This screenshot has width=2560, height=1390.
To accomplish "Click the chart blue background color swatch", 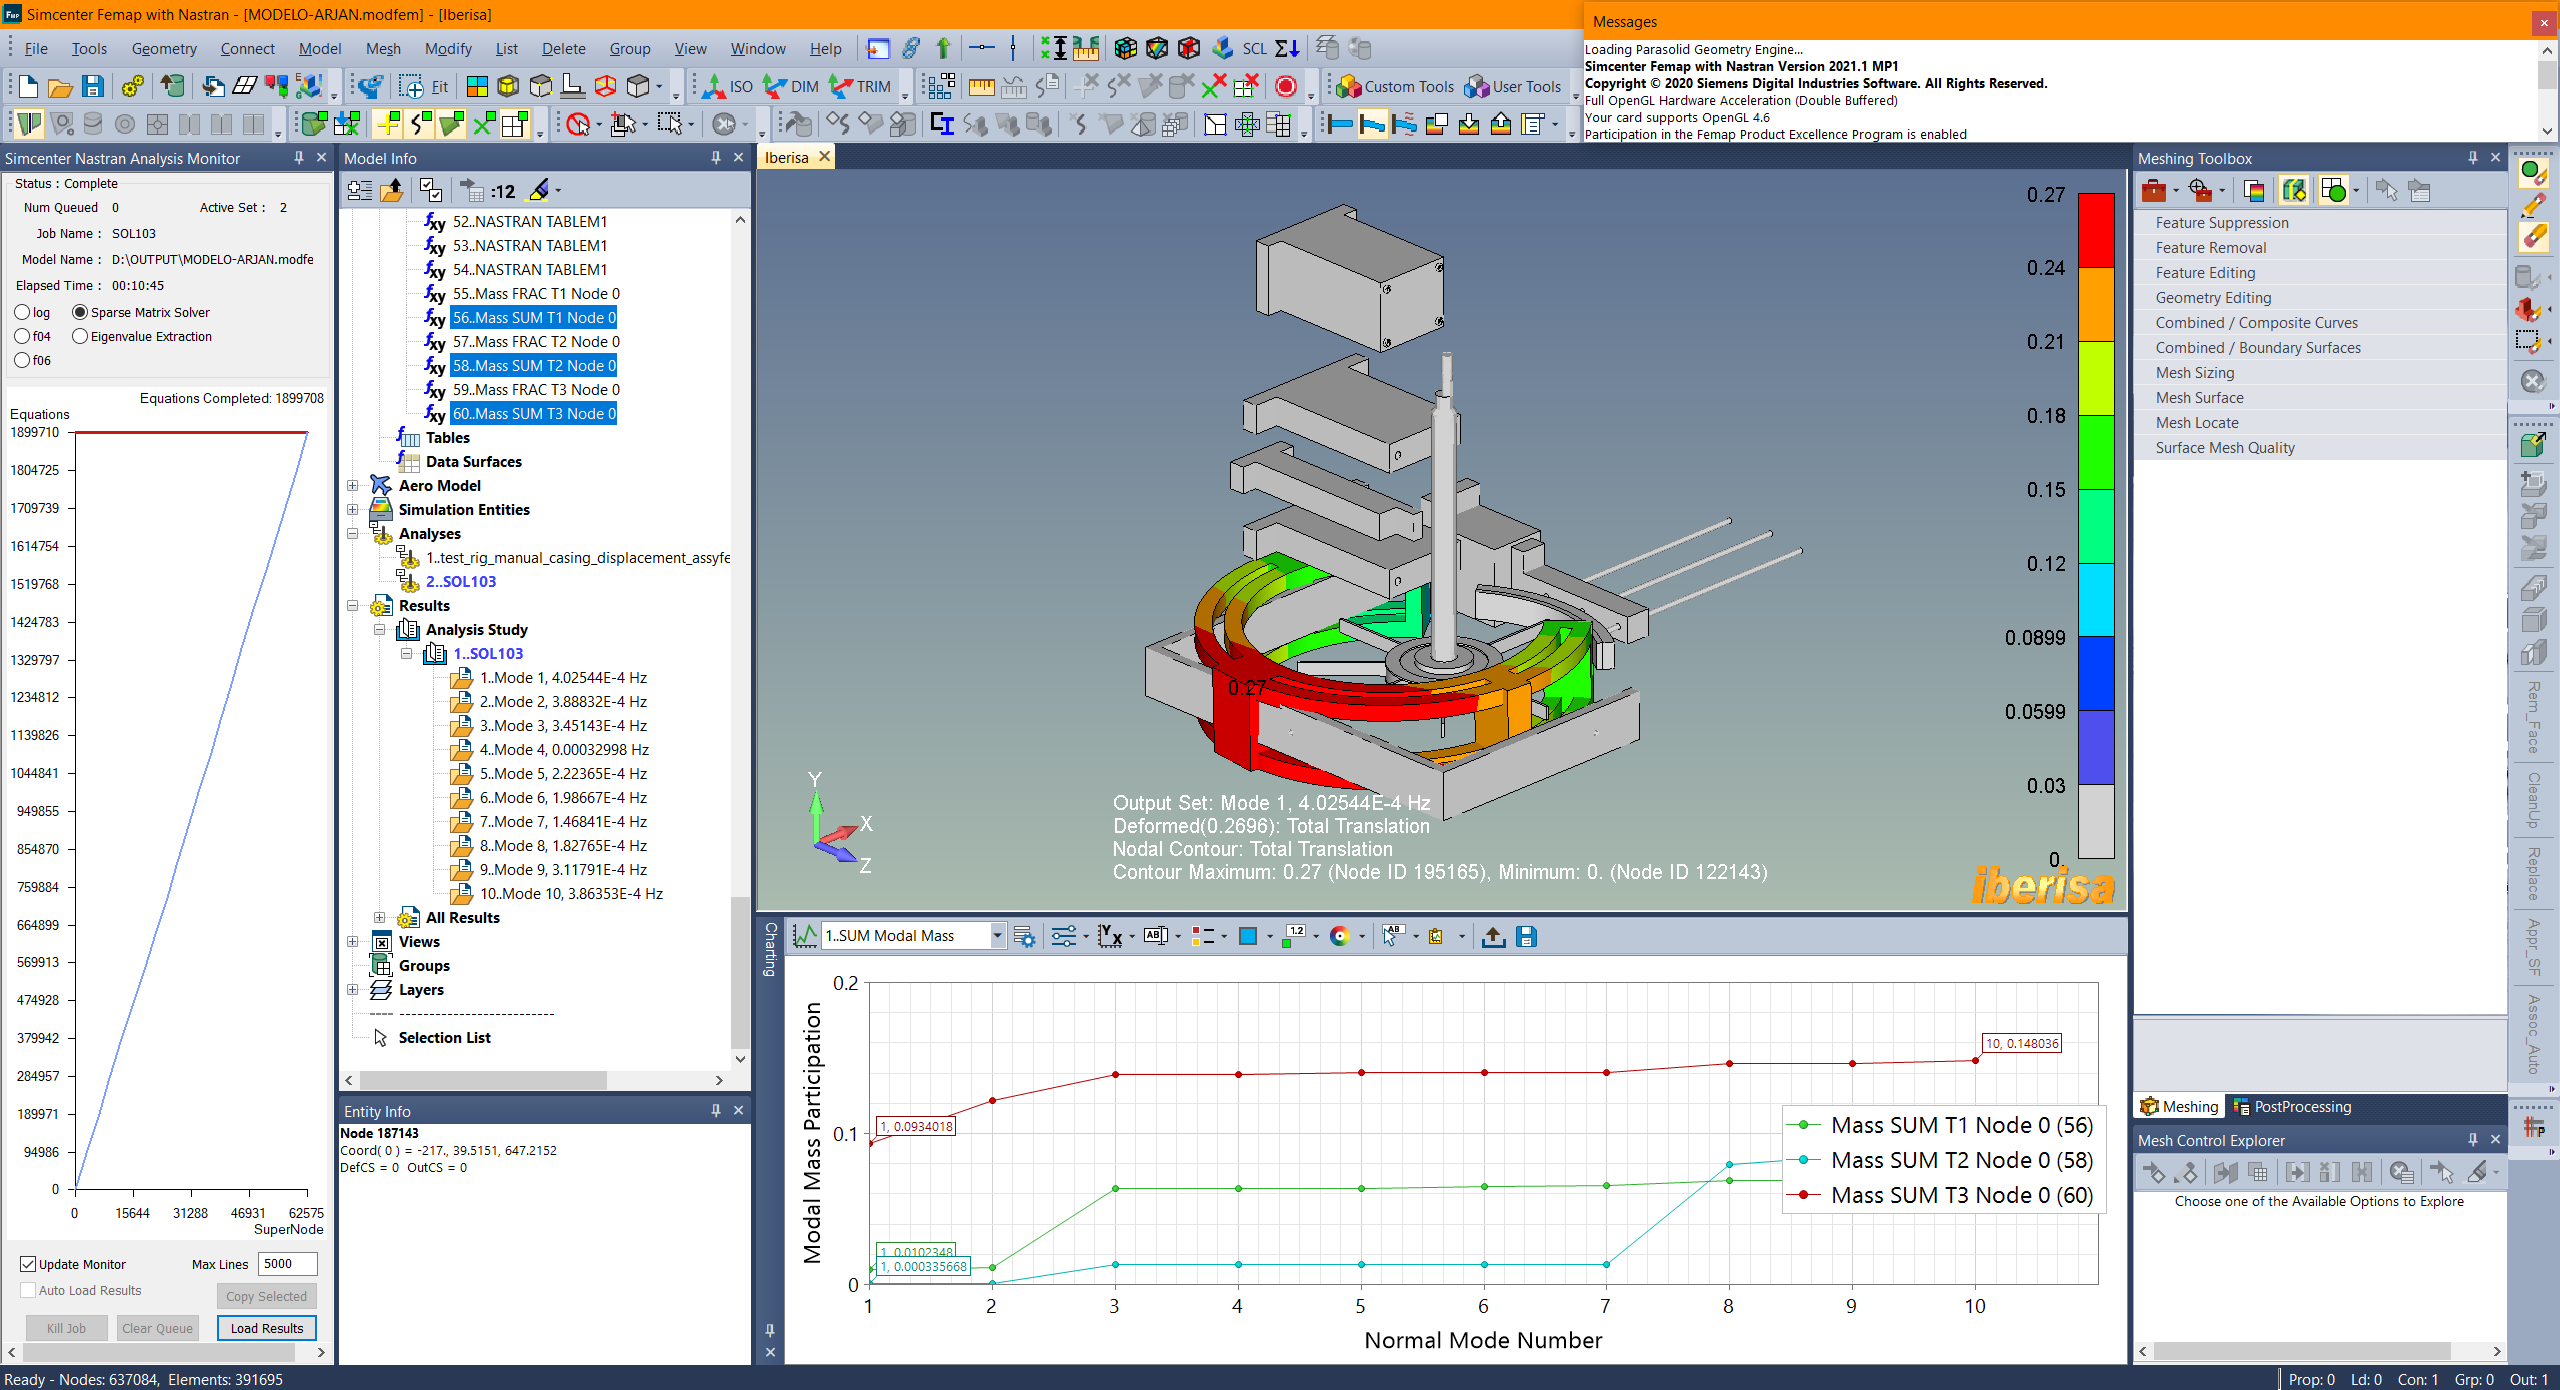I will 1248,936.
